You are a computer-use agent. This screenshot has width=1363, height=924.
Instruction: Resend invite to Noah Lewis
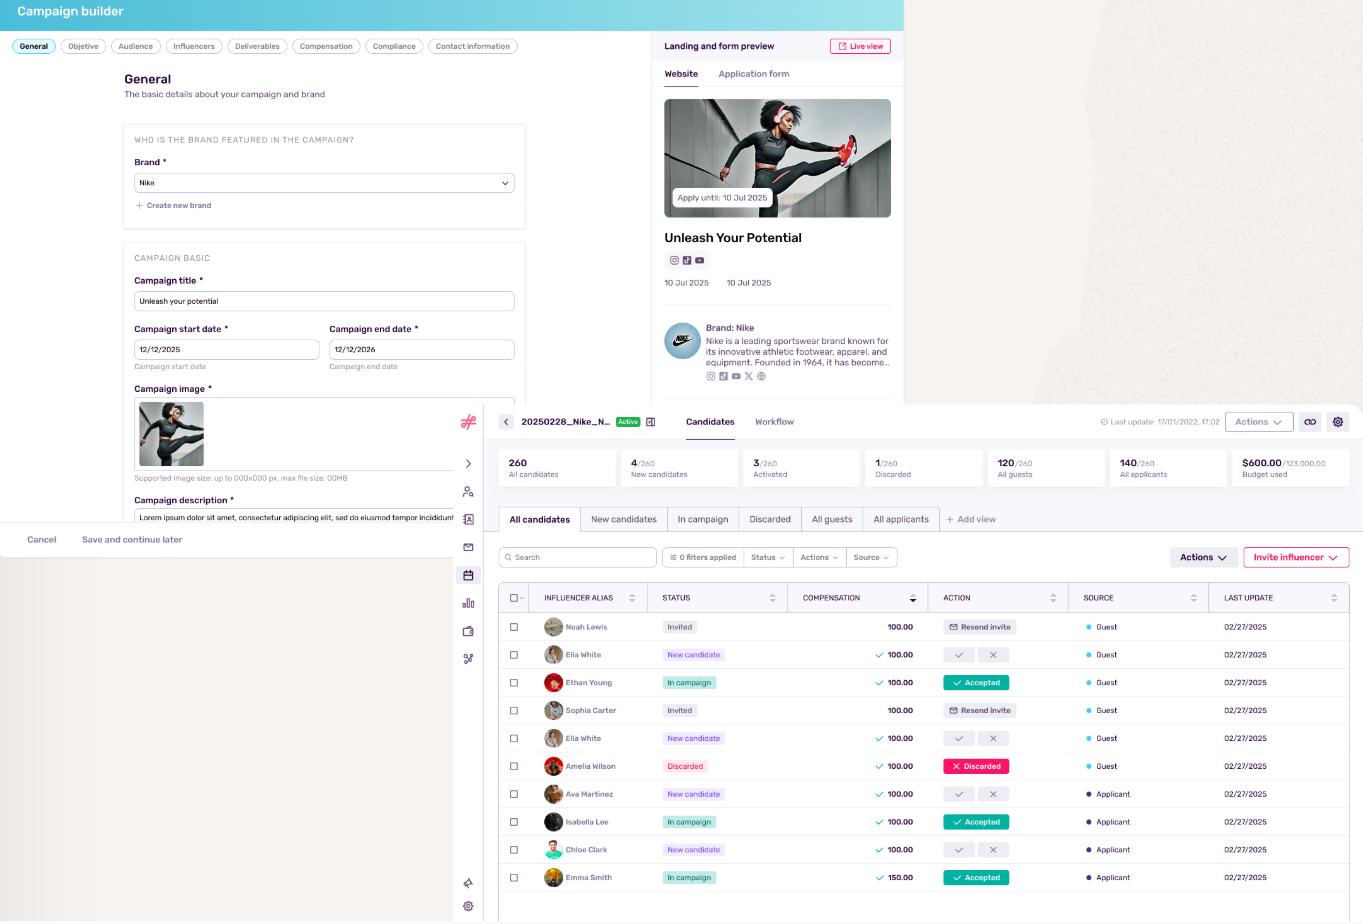tap(980, 627)
